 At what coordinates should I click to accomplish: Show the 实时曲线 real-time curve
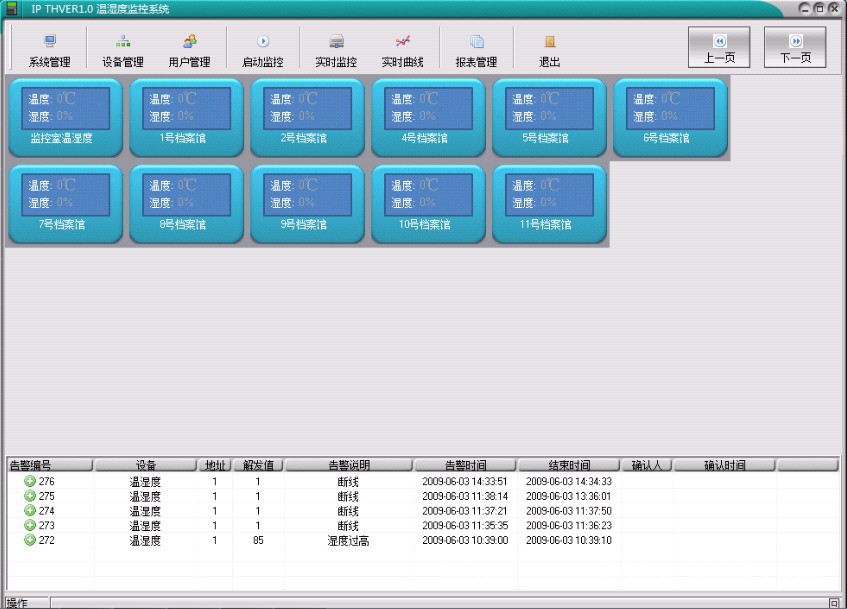(402, 48)
